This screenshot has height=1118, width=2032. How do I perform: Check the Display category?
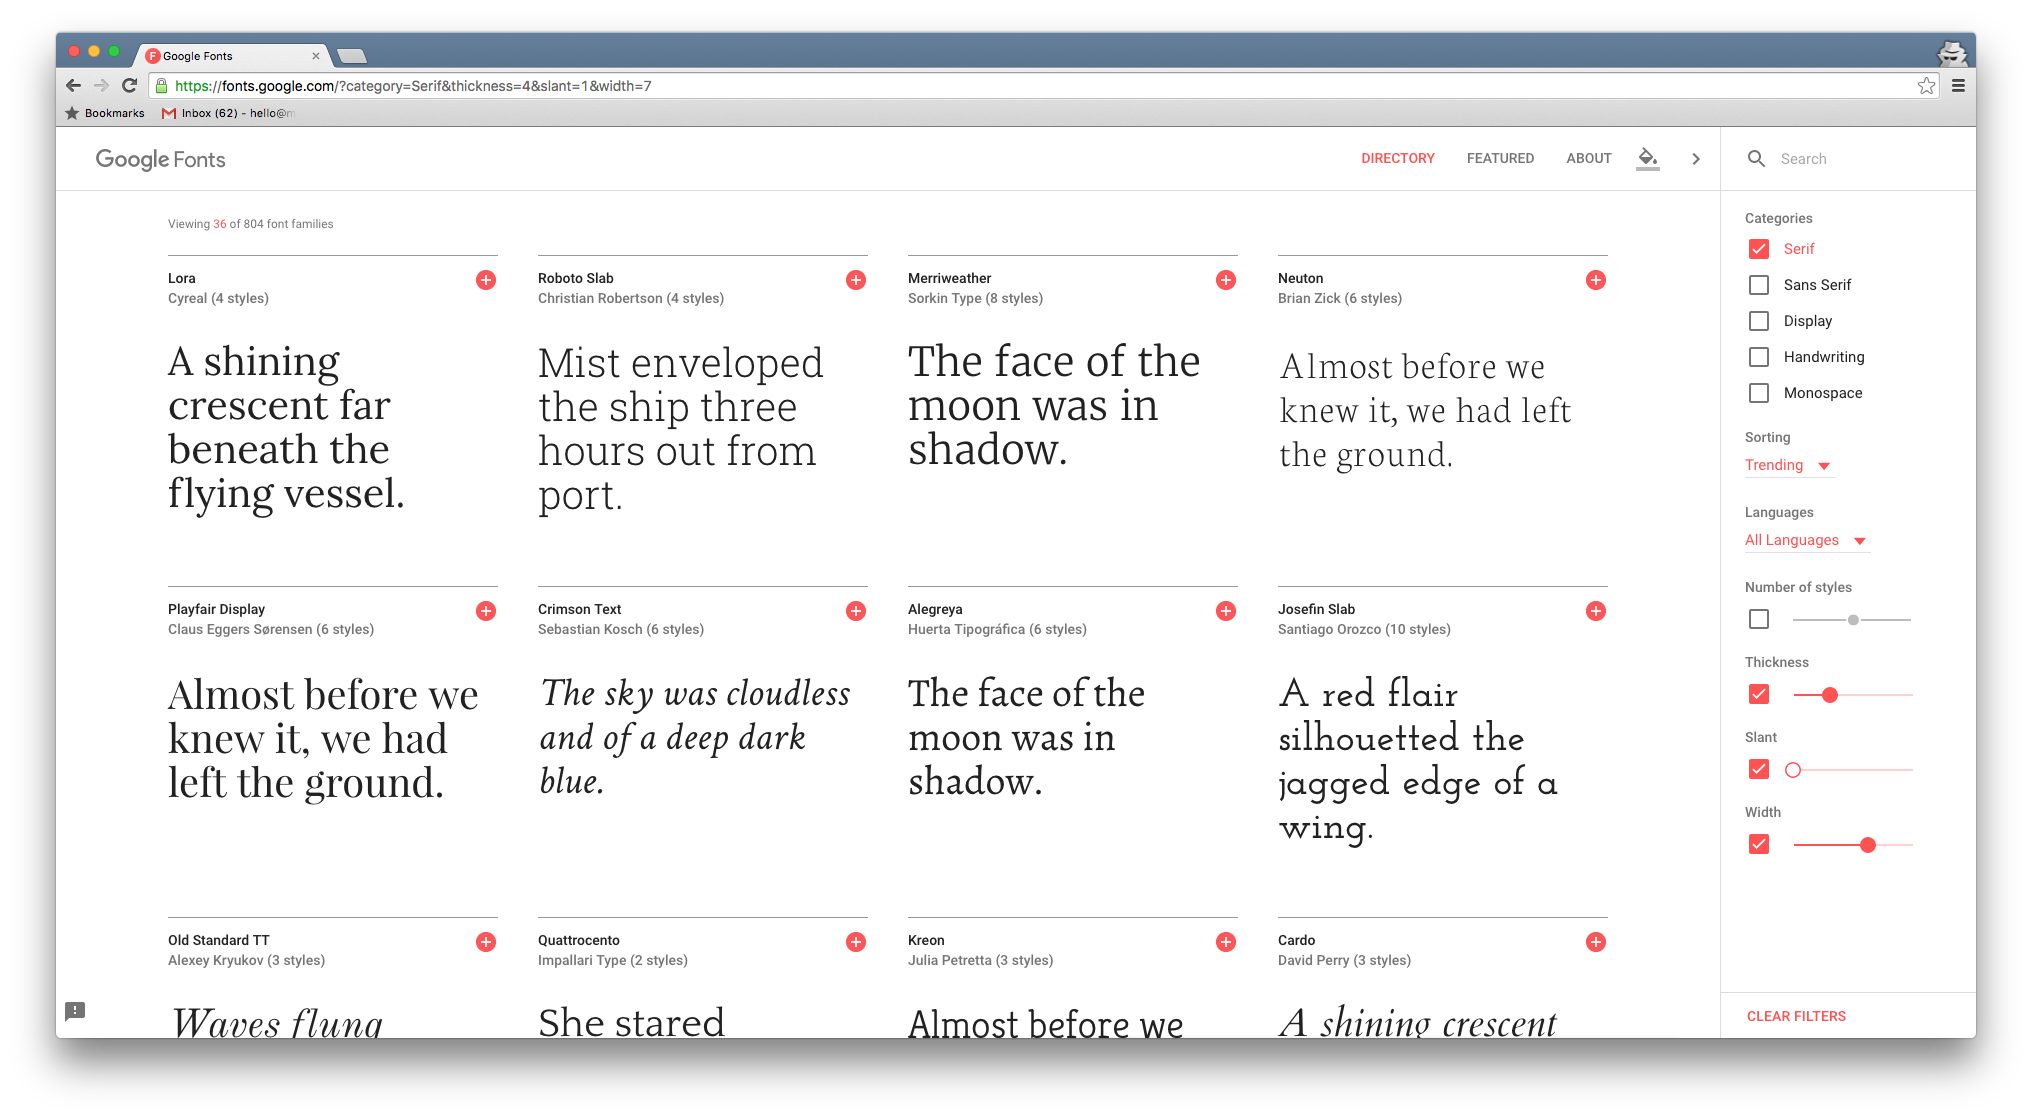tap(1759, 321)
